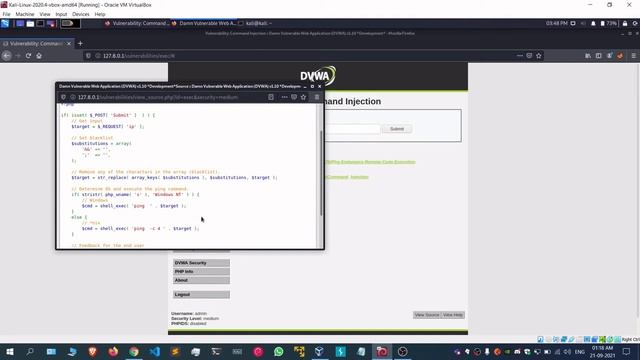
Task: Open the Firefox hamburger menu
Action: (633, 56)
